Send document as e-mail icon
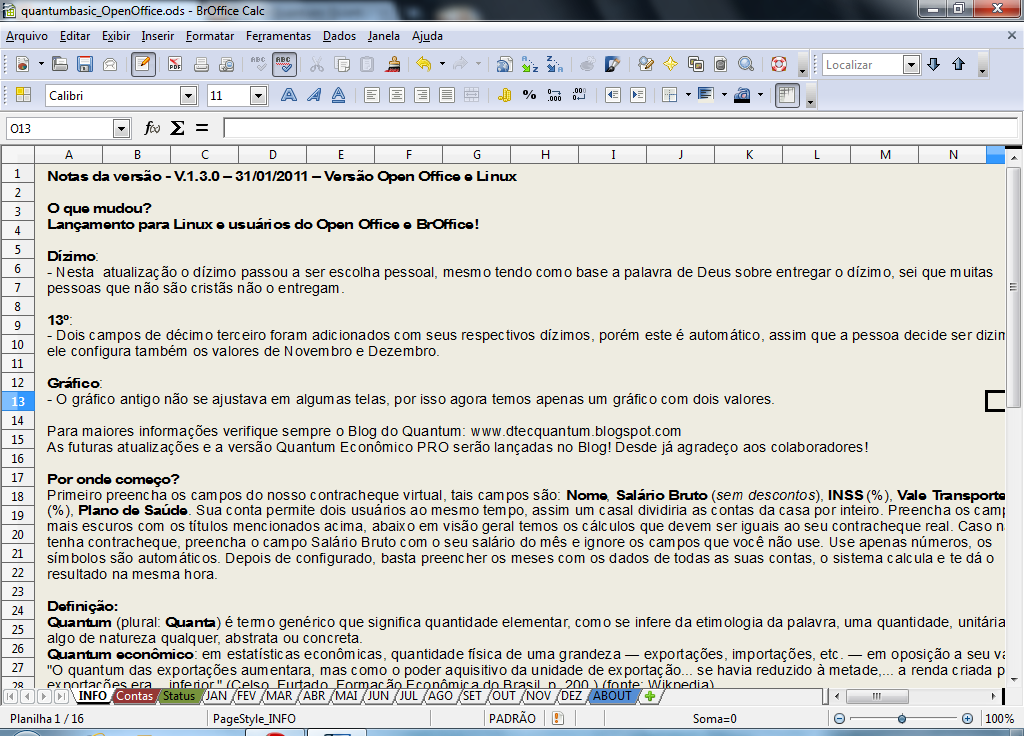 tap(110, 64)
